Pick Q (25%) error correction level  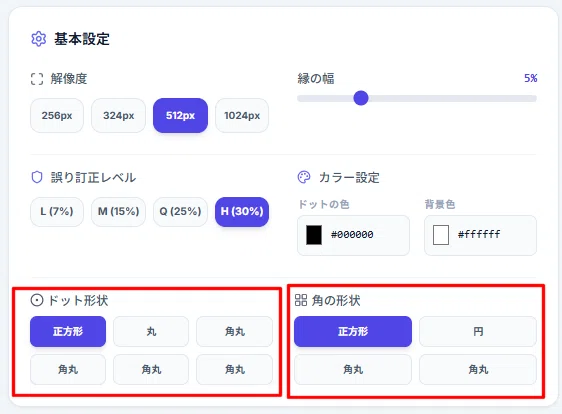click(x=180, y=211)
